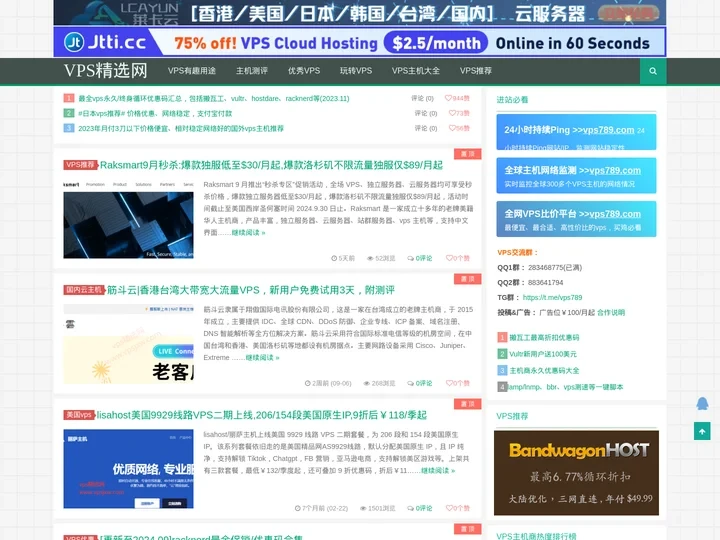Image resolution: width=720 pixels, height=540 pixels.
Task: Click 合作说明 advertising link
Action: tap(611, 313)
